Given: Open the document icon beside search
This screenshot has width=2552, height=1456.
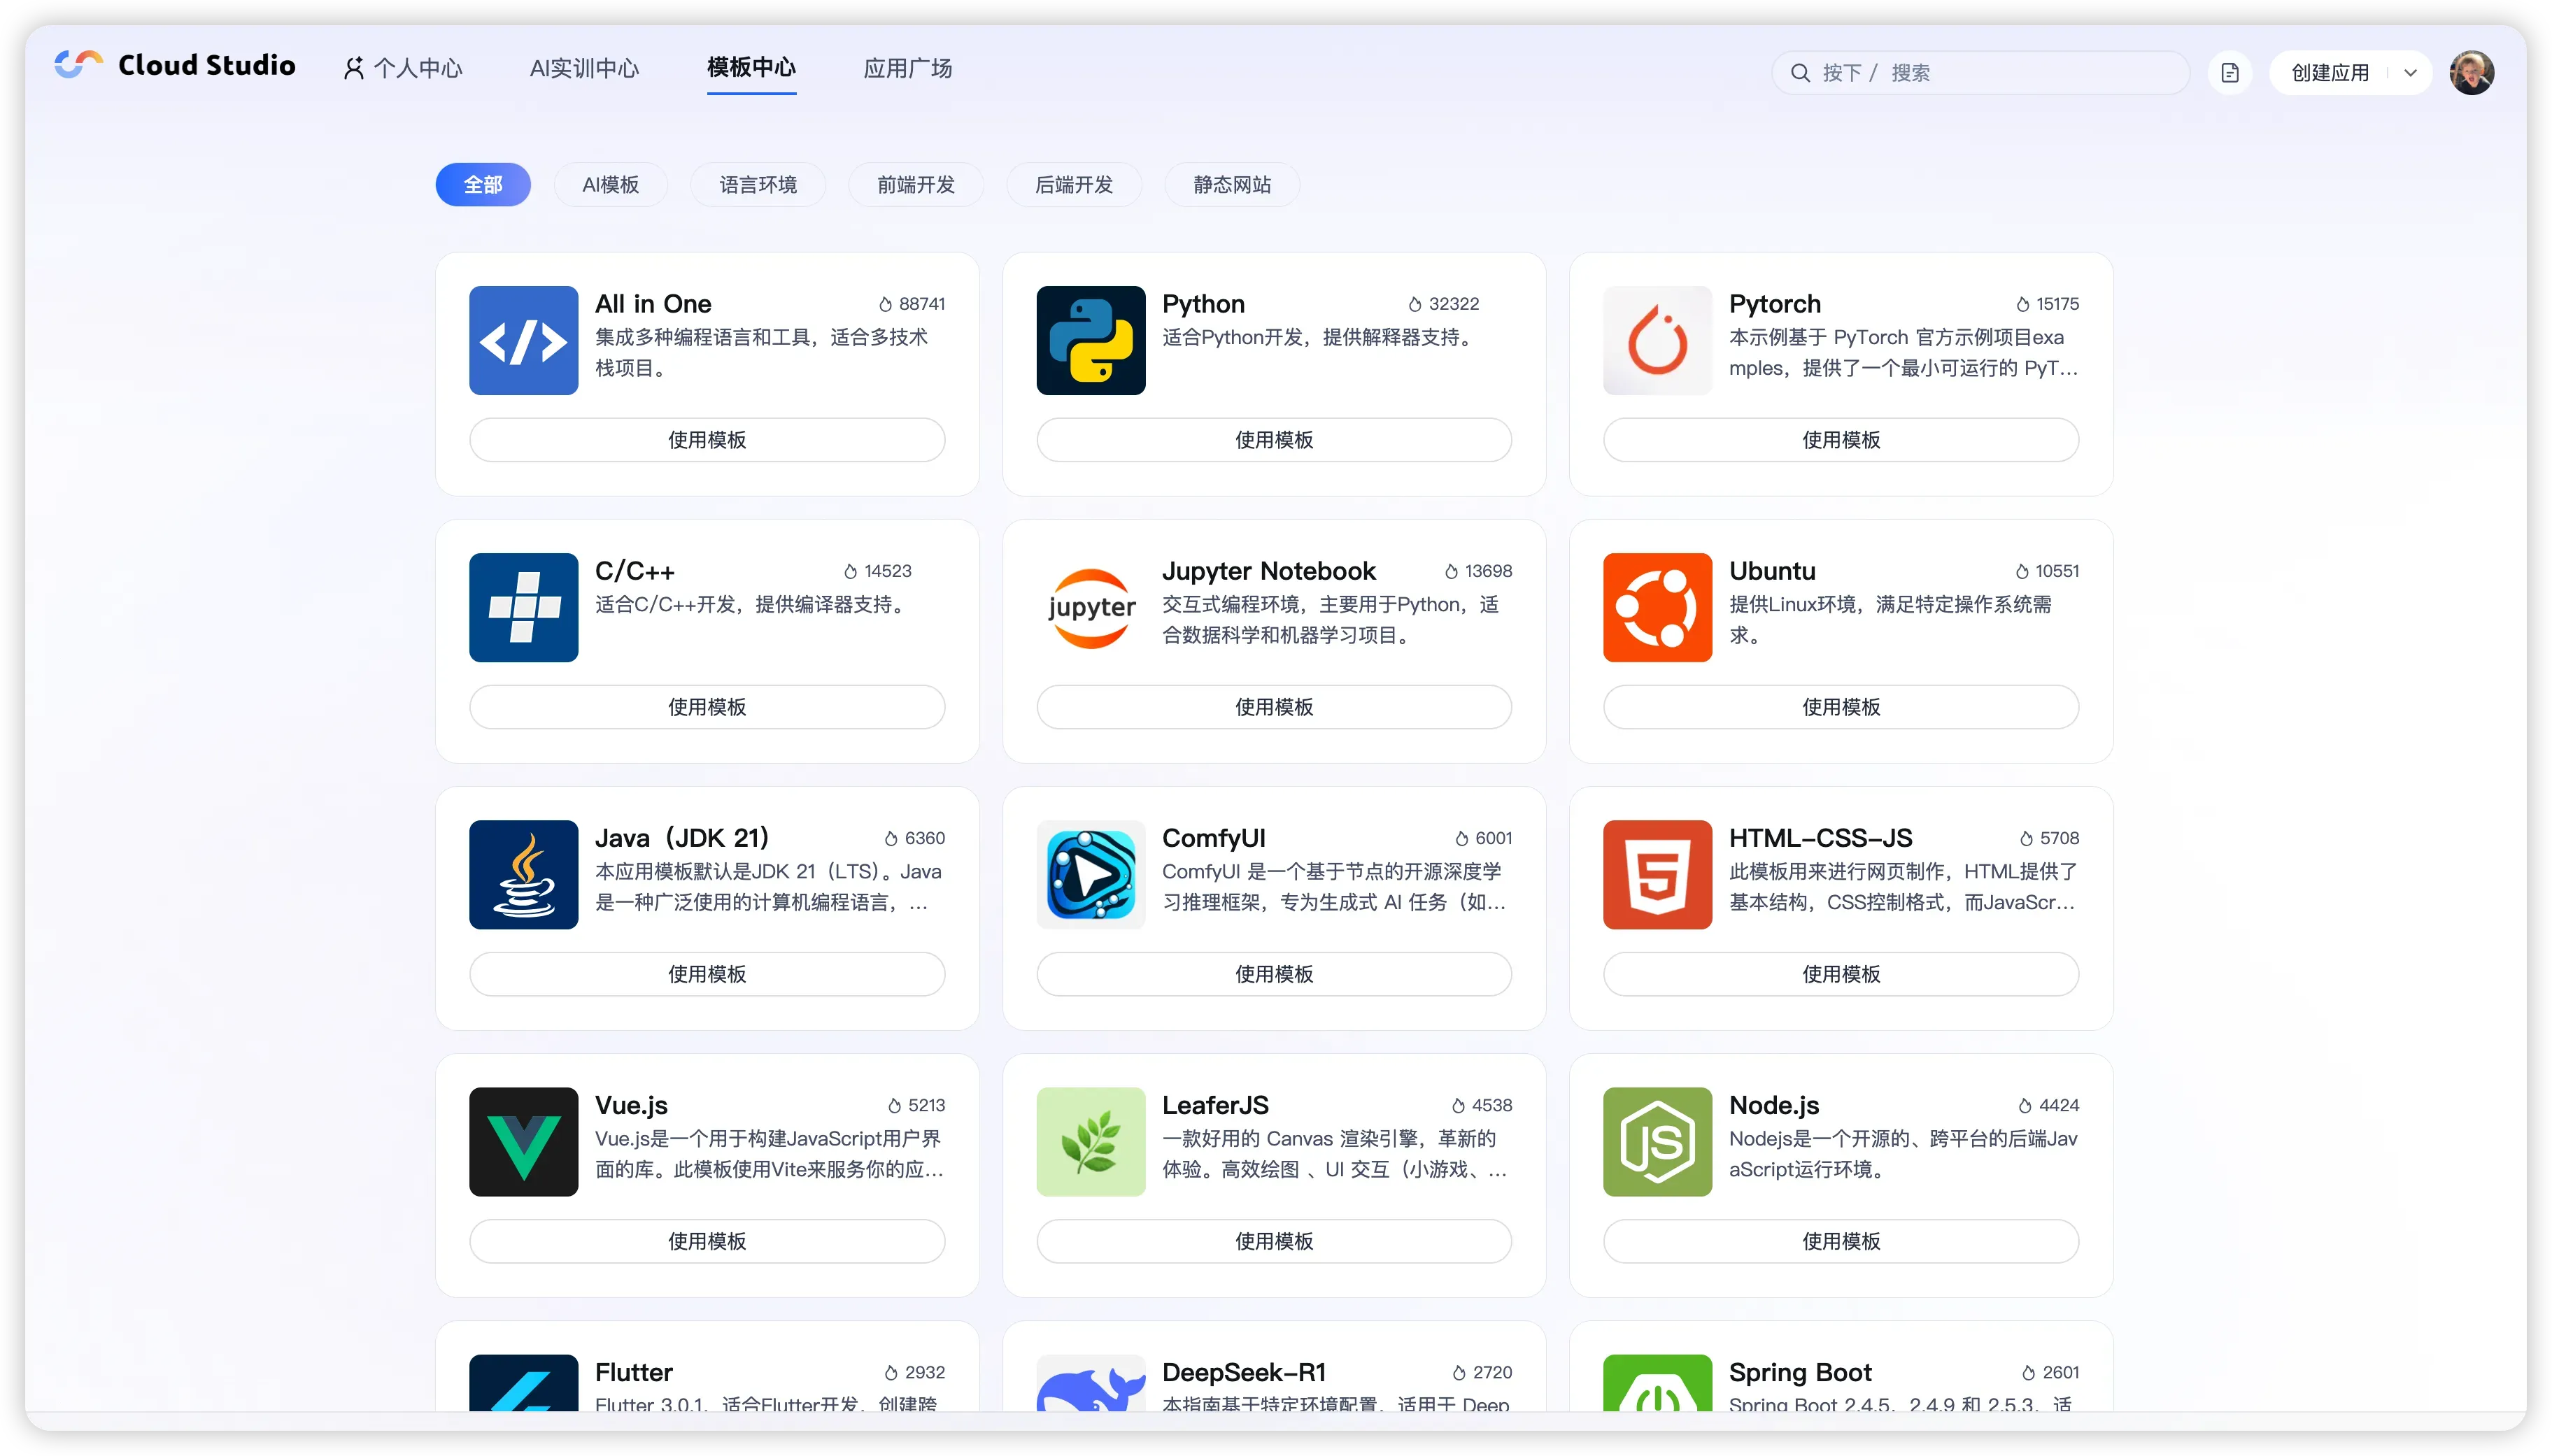Looking at the screenshot, I should point(2229,73).
